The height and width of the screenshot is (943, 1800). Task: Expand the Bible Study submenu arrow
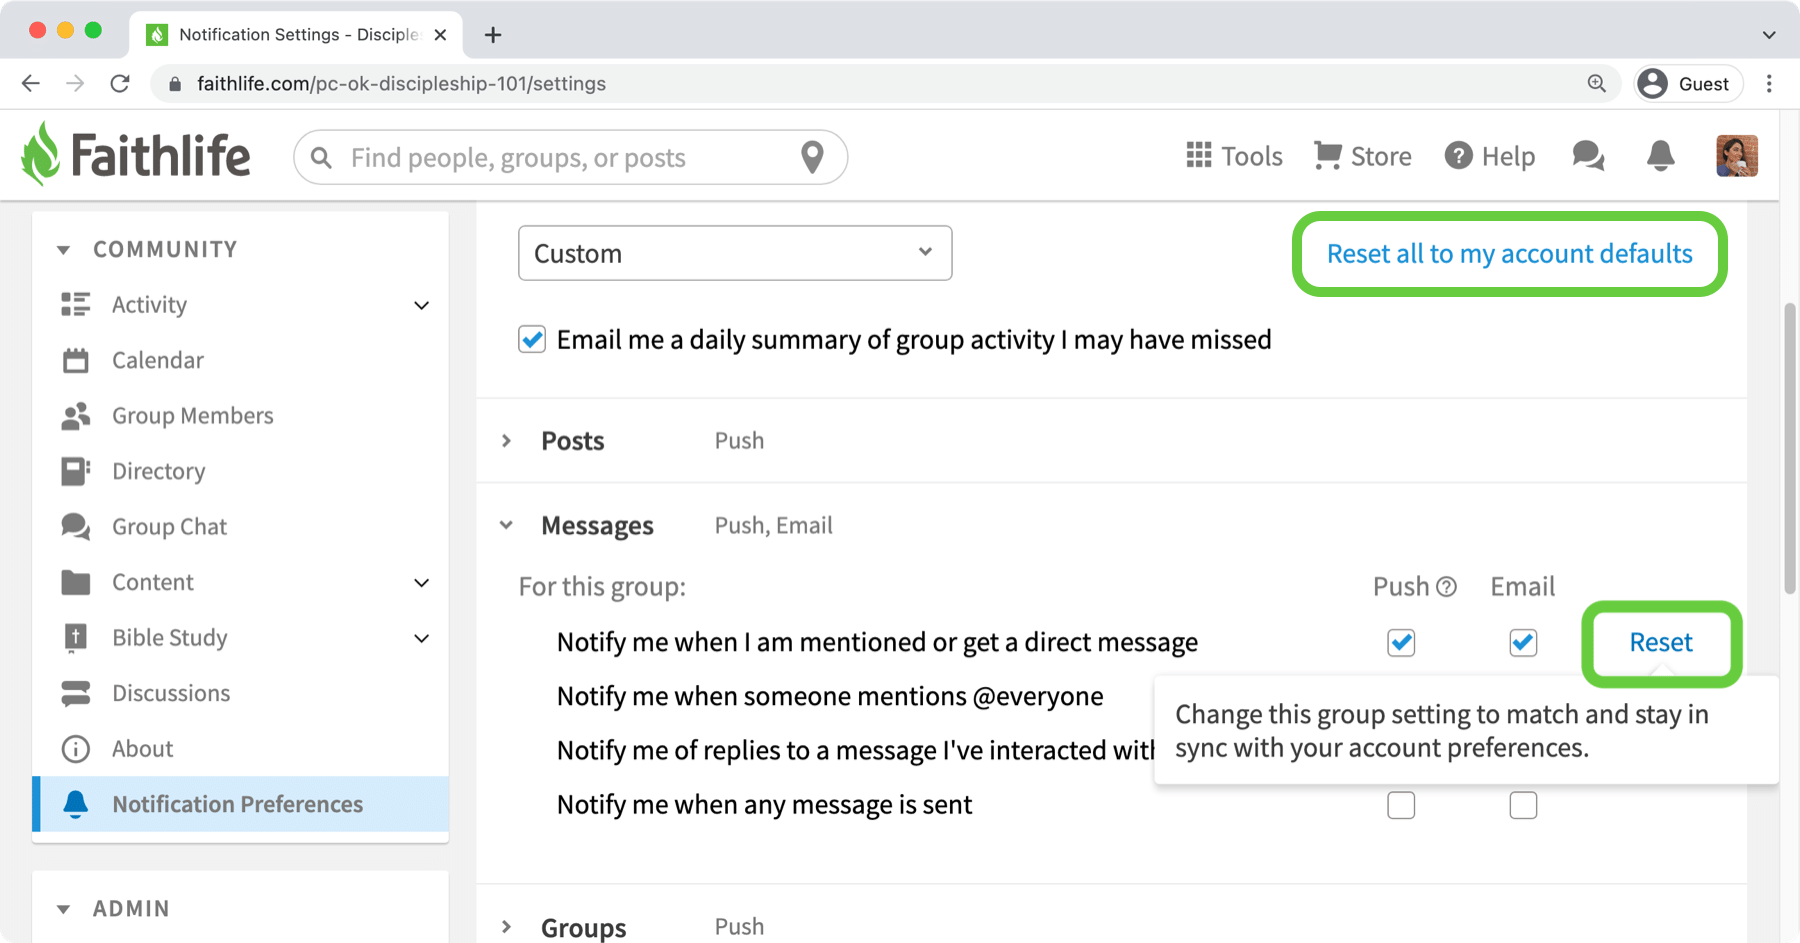[x=422, y=638]
